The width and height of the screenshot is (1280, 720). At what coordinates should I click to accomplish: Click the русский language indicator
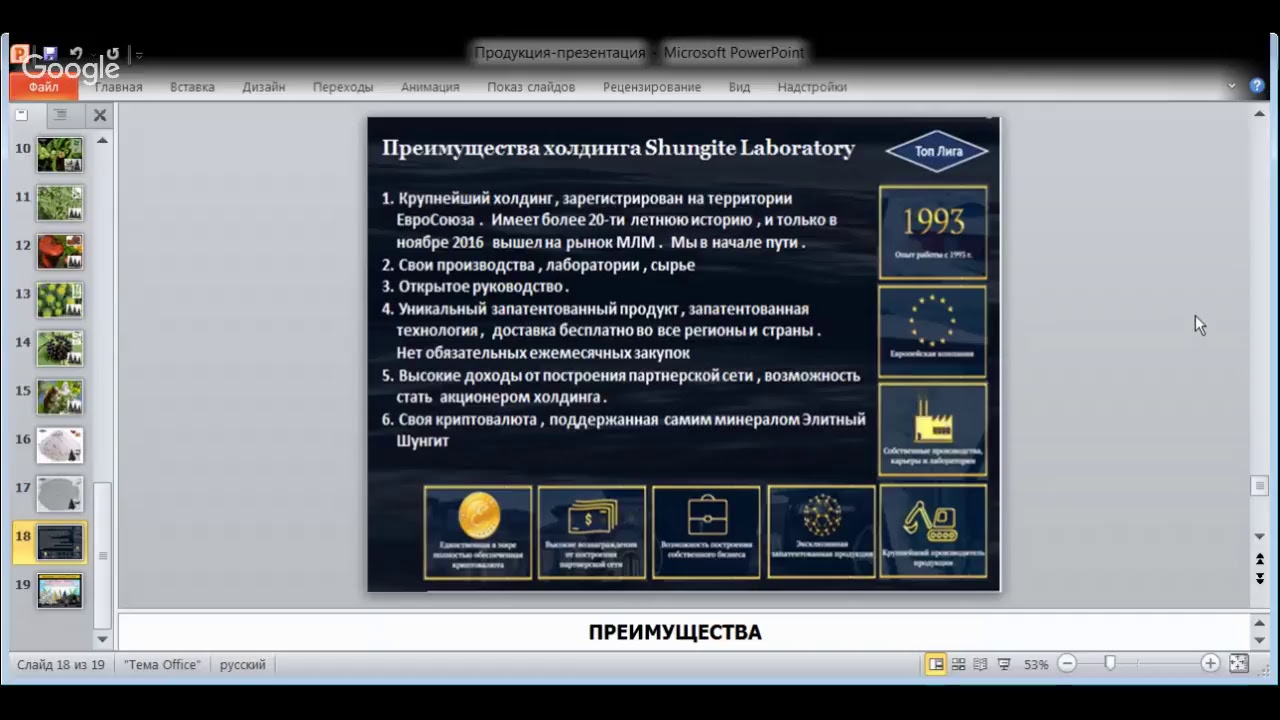(243, 664)
